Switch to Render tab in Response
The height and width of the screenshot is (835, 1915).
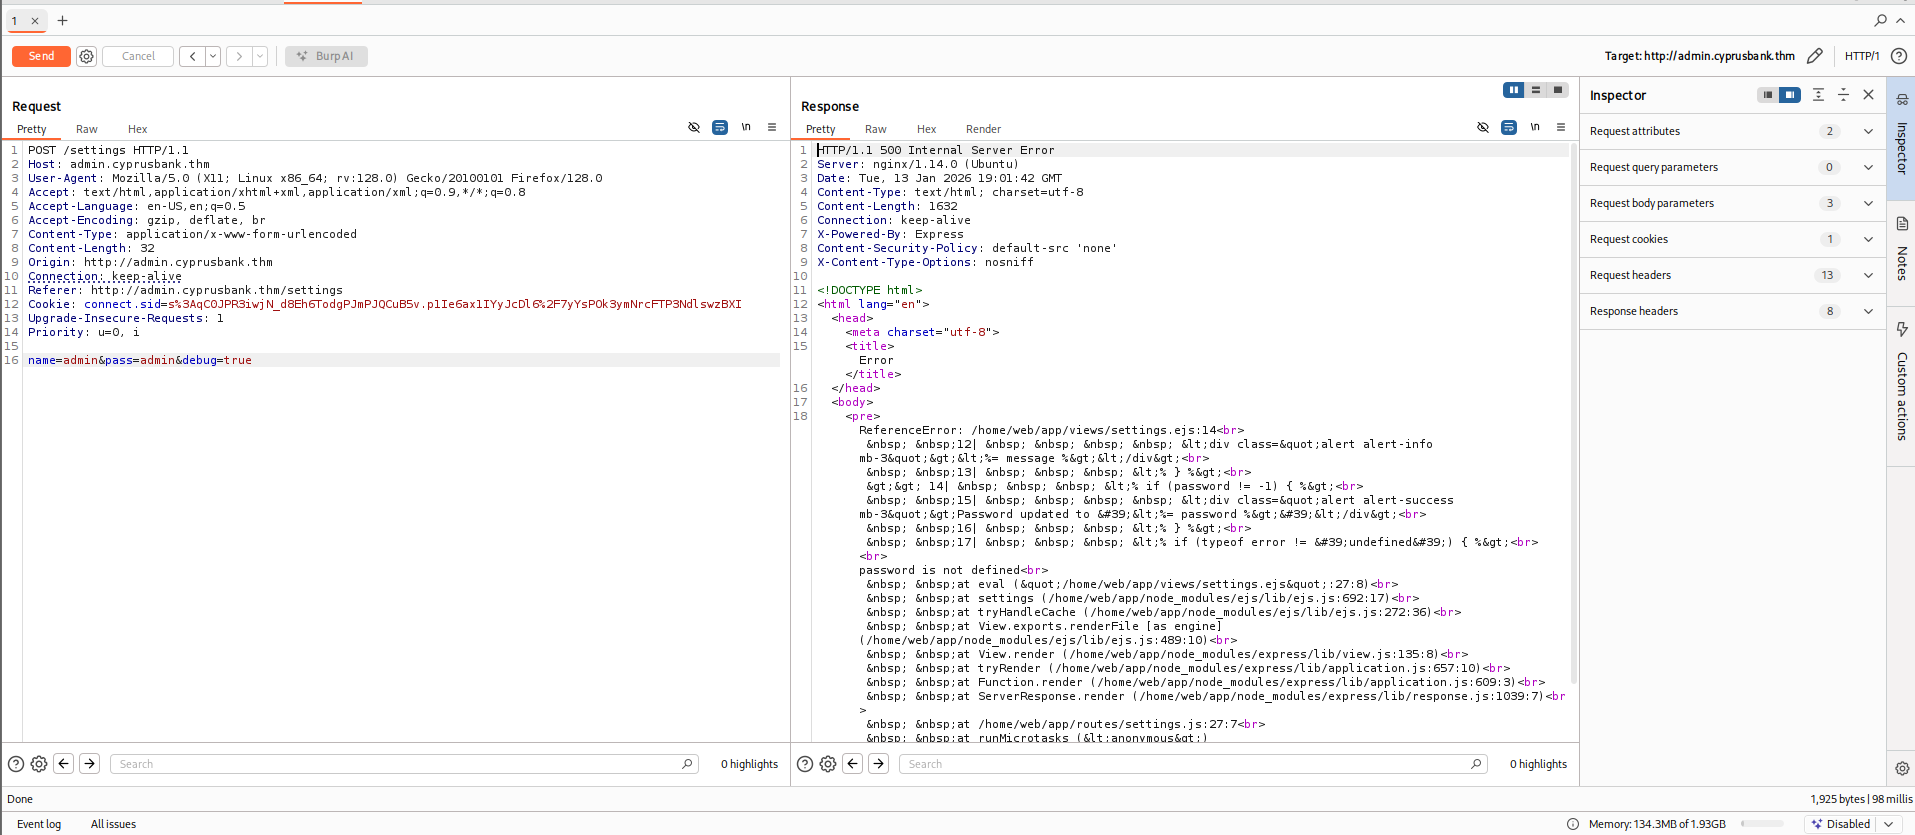[x=983, y=129]
